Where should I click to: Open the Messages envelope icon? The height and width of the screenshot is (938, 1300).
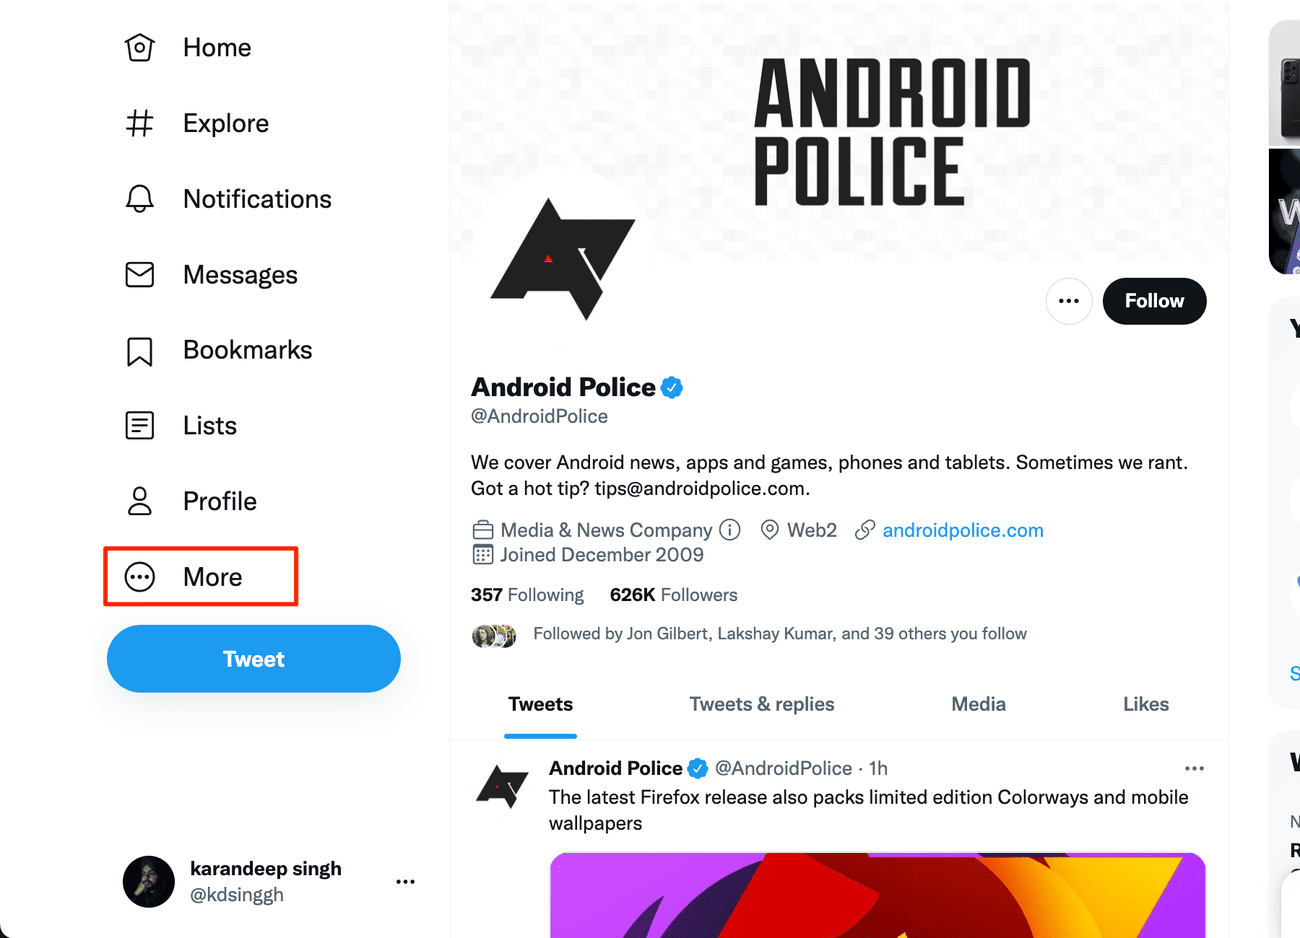(140, 275)
